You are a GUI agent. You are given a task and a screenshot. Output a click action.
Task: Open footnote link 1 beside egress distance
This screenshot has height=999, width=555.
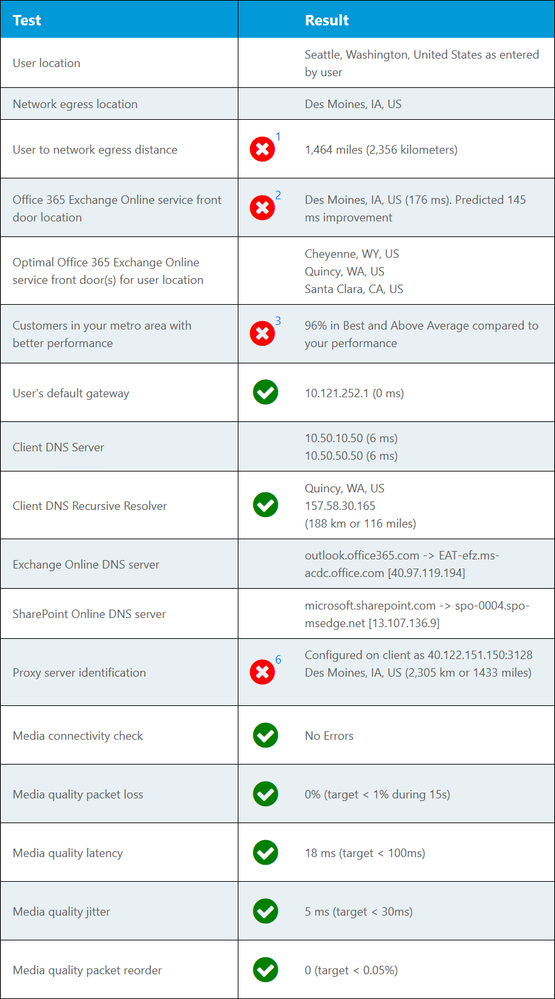click(278, 136)
